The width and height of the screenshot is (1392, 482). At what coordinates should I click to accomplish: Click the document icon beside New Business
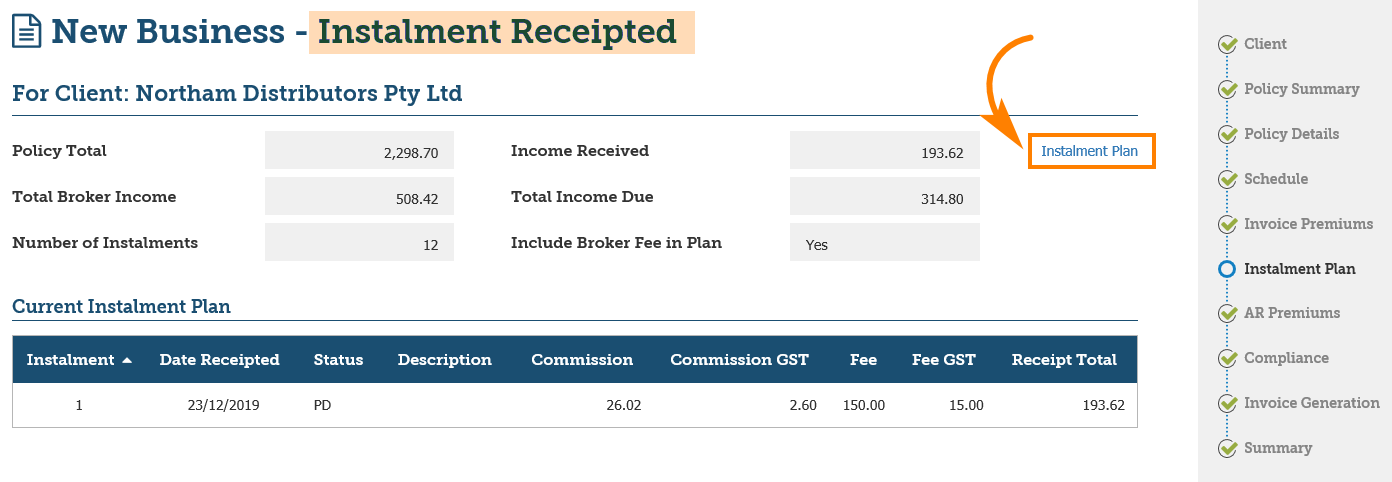point(27,31)
